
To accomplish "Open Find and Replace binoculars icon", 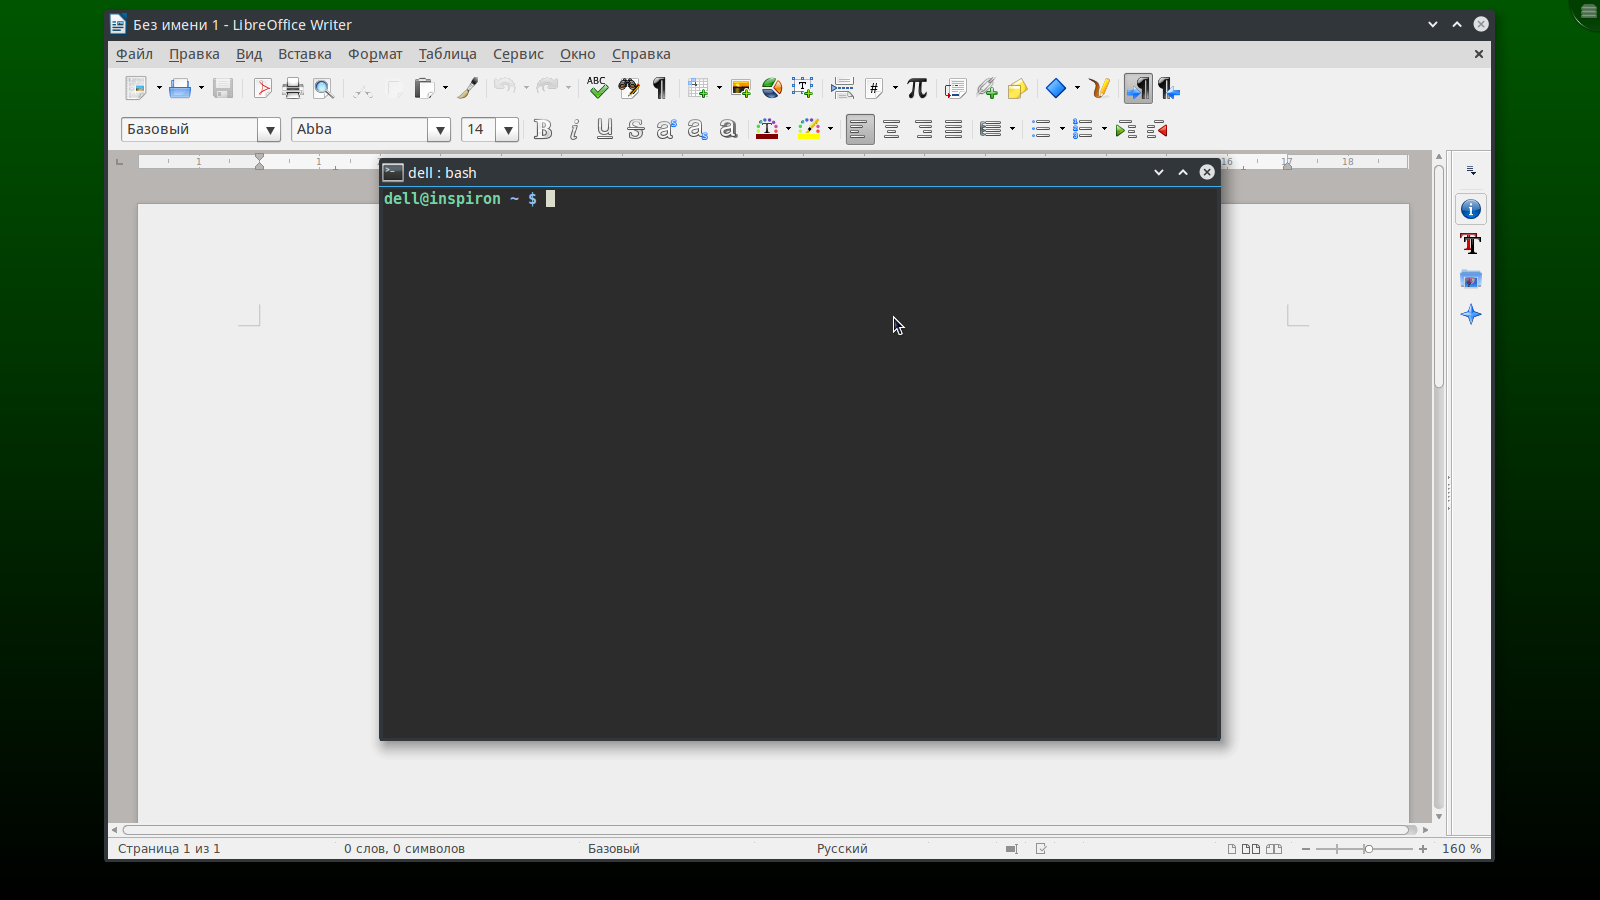I will point(628,89).
